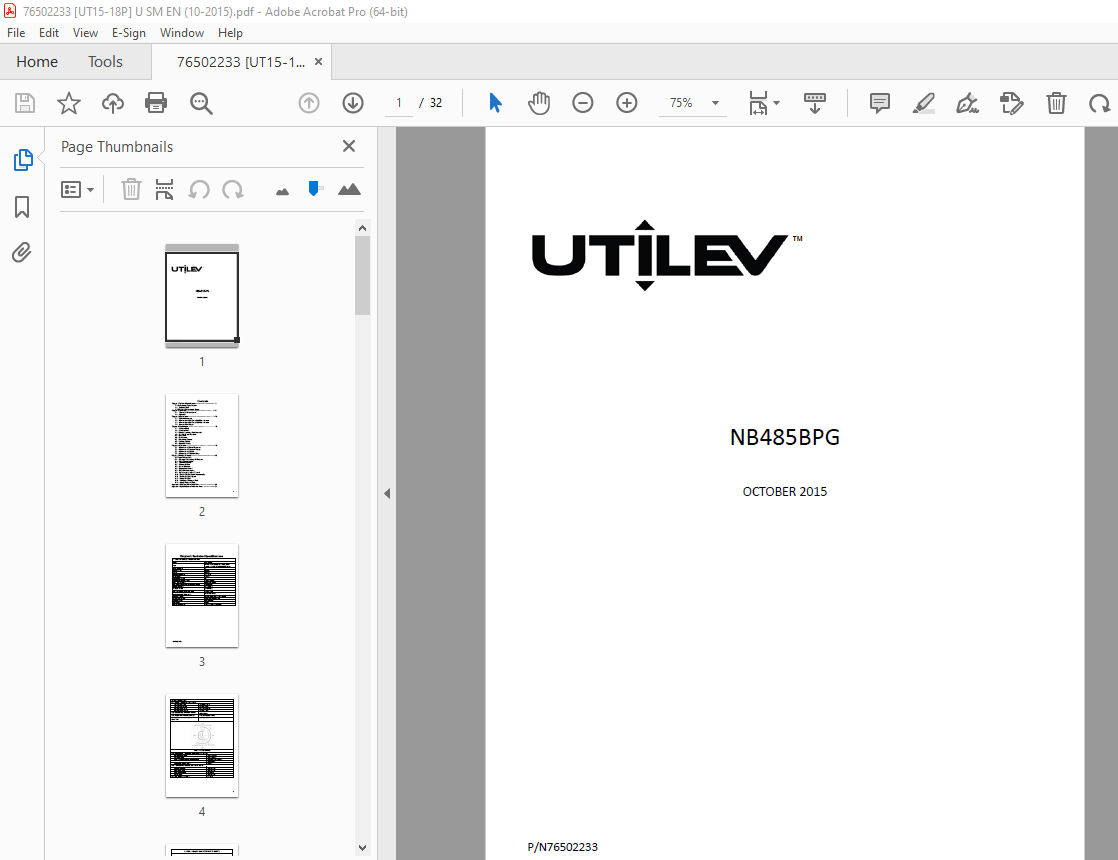Click the NB485BPG title text
The height and width of the screenshot is (860, 1118).
click(784, 437)
